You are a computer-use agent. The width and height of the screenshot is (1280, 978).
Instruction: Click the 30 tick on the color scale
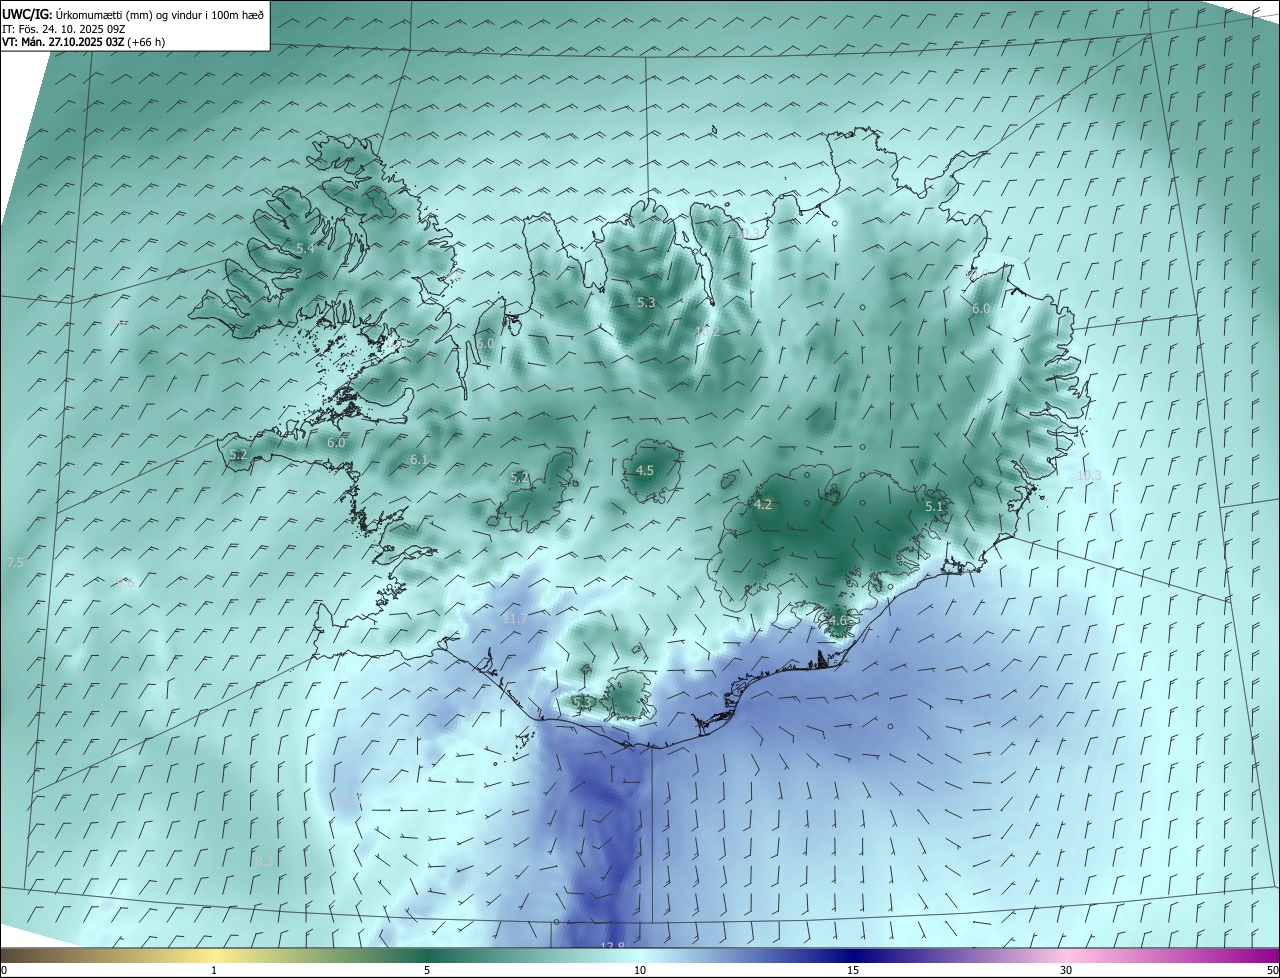[x=1066, y=970]
